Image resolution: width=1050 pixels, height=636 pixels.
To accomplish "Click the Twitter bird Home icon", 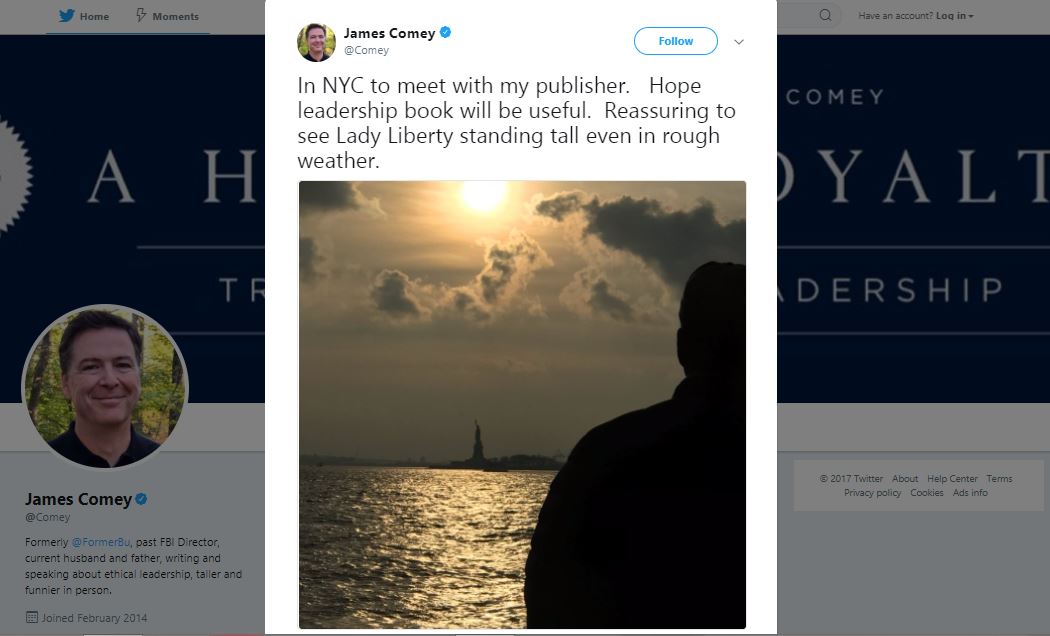I will pyautogui.click(x=66, y=16).
